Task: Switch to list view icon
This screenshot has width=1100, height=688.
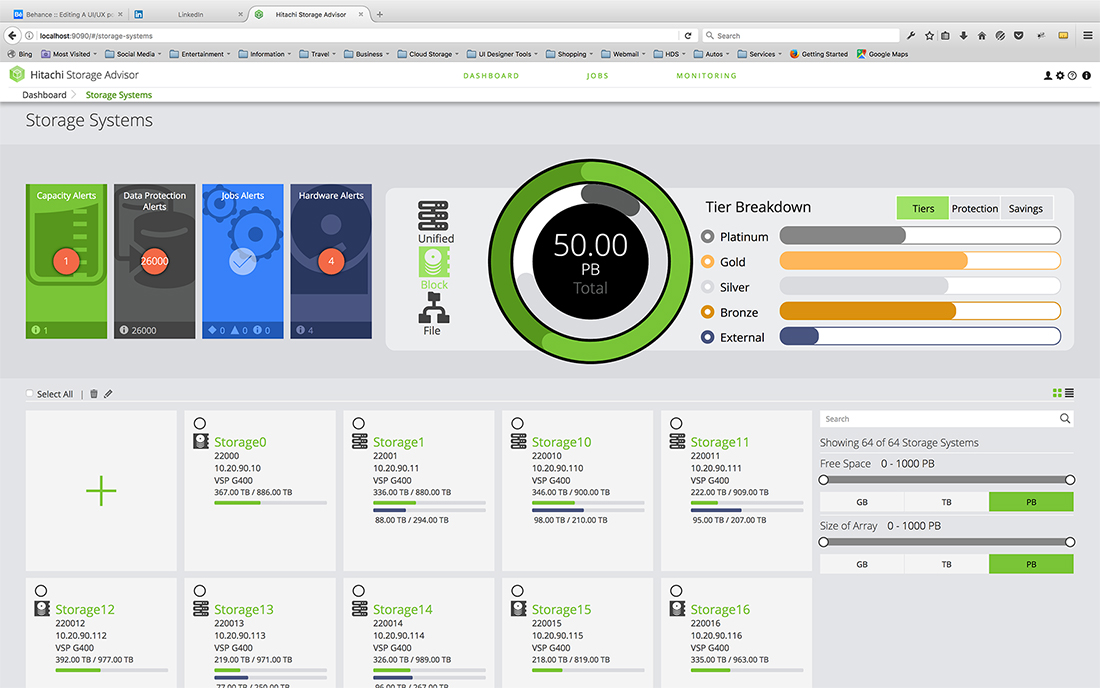Action: point(1069,393)
